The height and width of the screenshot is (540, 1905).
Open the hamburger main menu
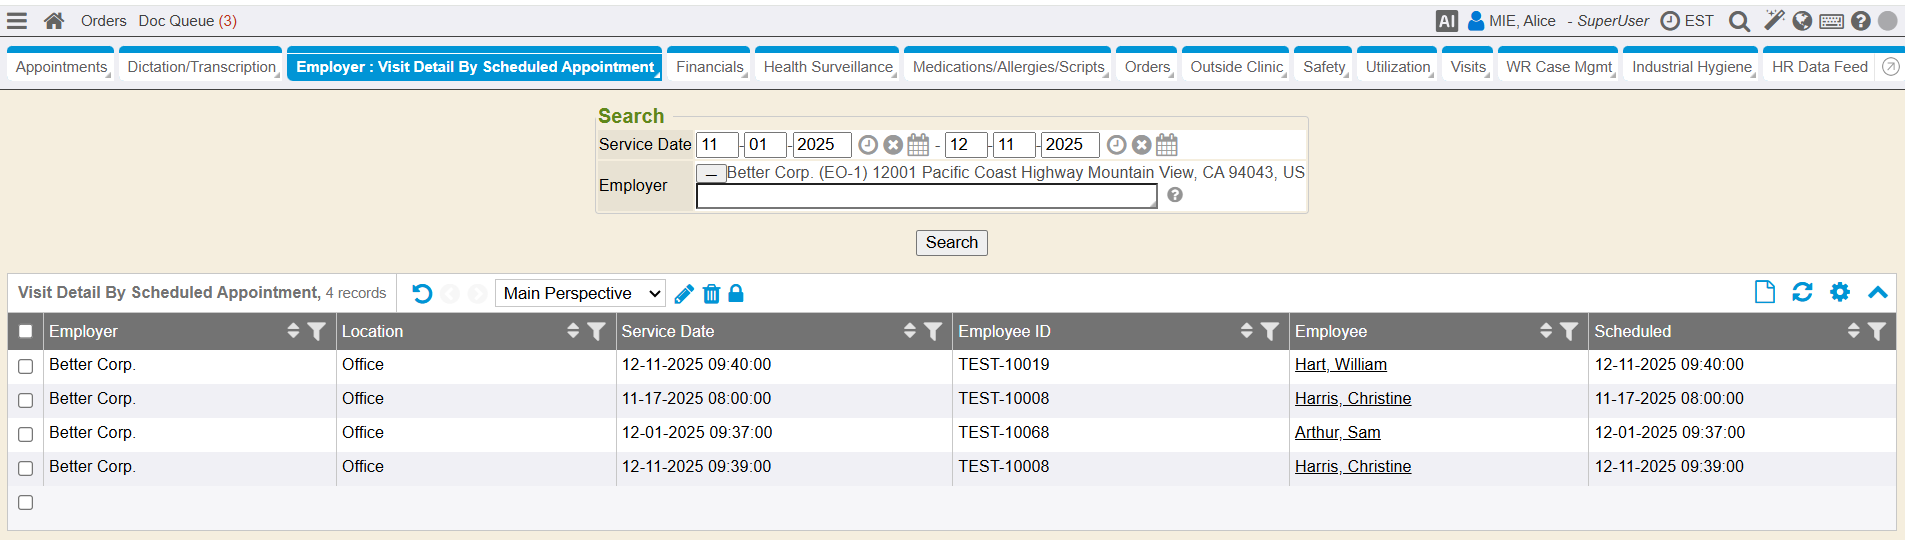(x=17, y=21)
